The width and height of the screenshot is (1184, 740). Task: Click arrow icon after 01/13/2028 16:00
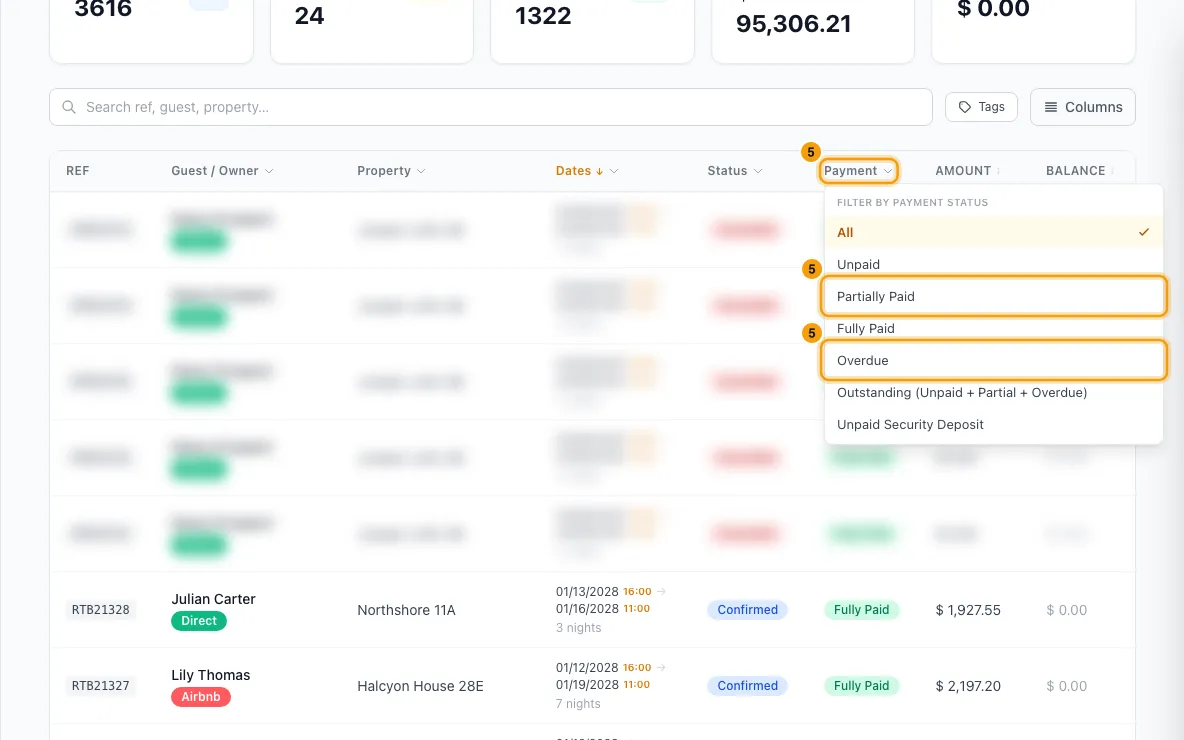[x=661, y=591]
